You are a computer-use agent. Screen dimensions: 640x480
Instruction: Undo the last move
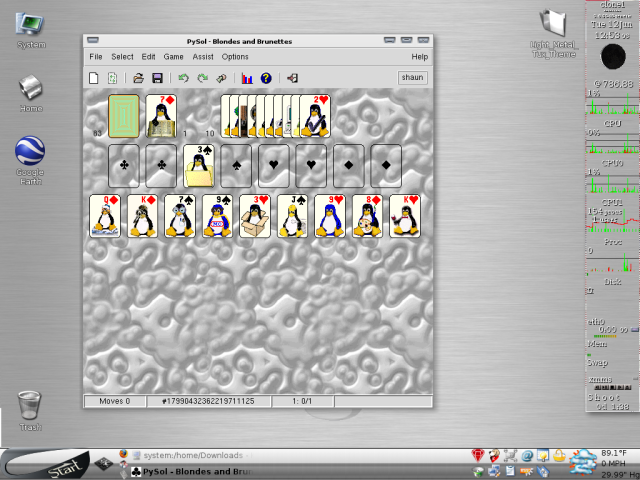click(x=183, y=78)
